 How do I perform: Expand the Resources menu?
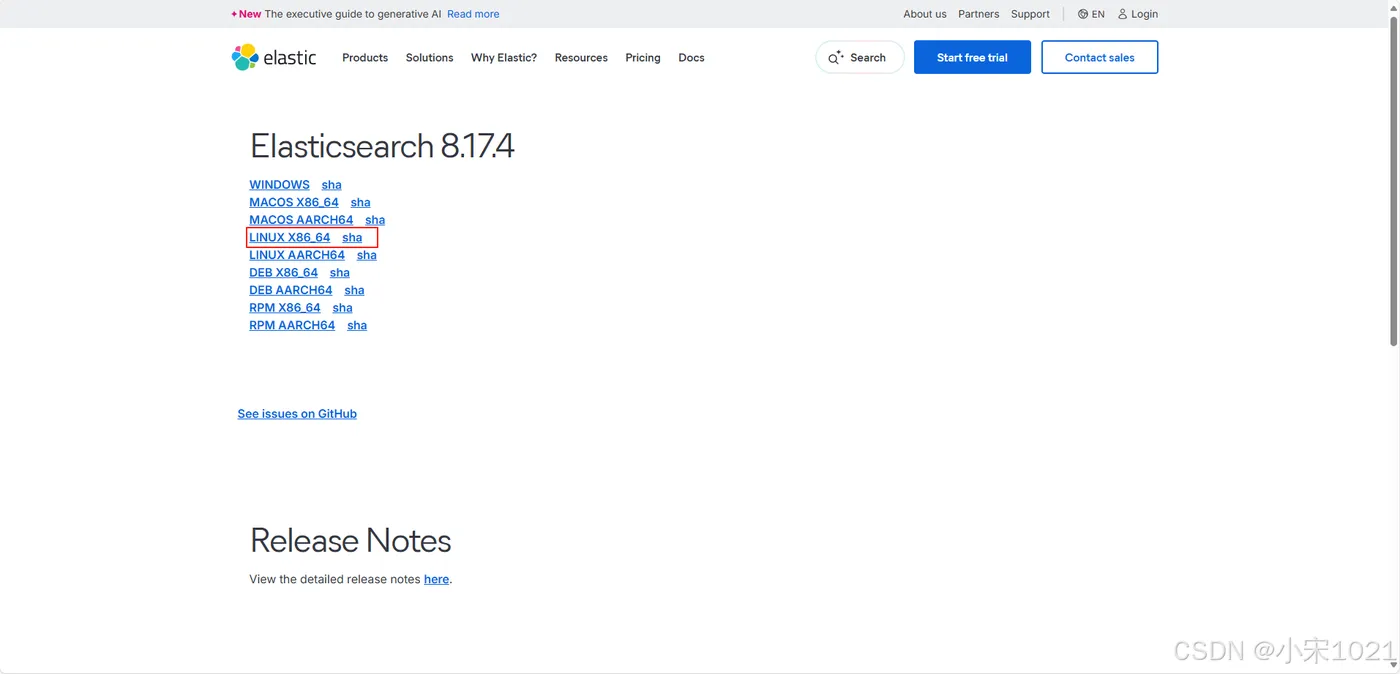click(581, 58)
